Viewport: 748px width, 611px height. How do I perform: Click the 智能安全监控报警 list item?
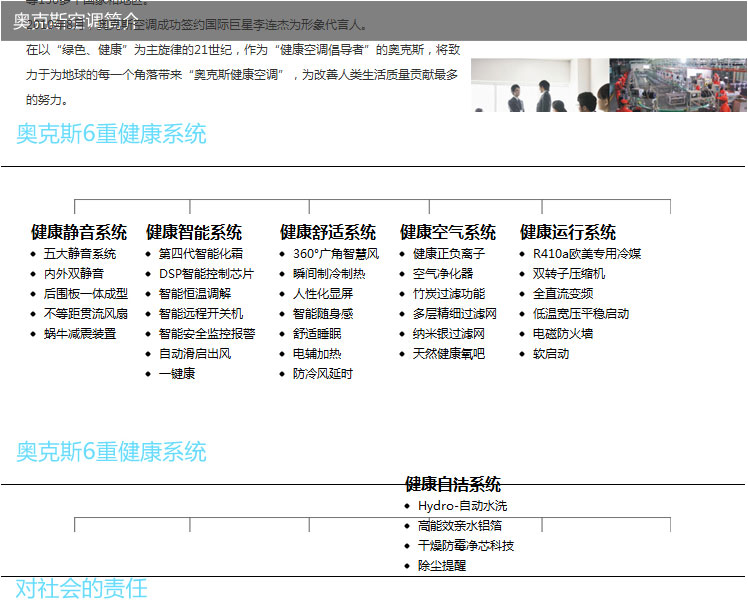pos(207,334)
